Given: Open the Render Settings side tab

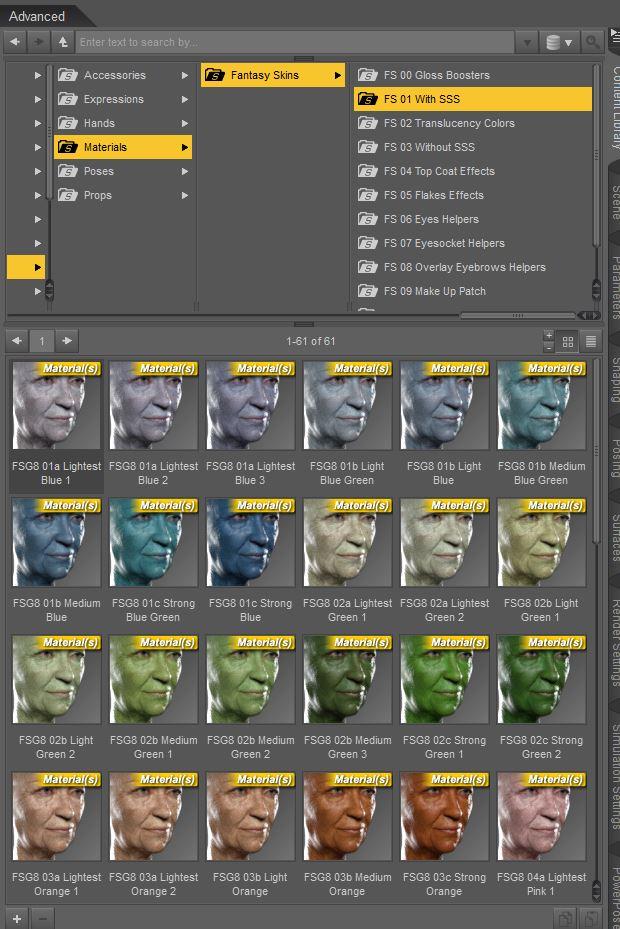Looking at the screenshot, I should click(615, 642).
